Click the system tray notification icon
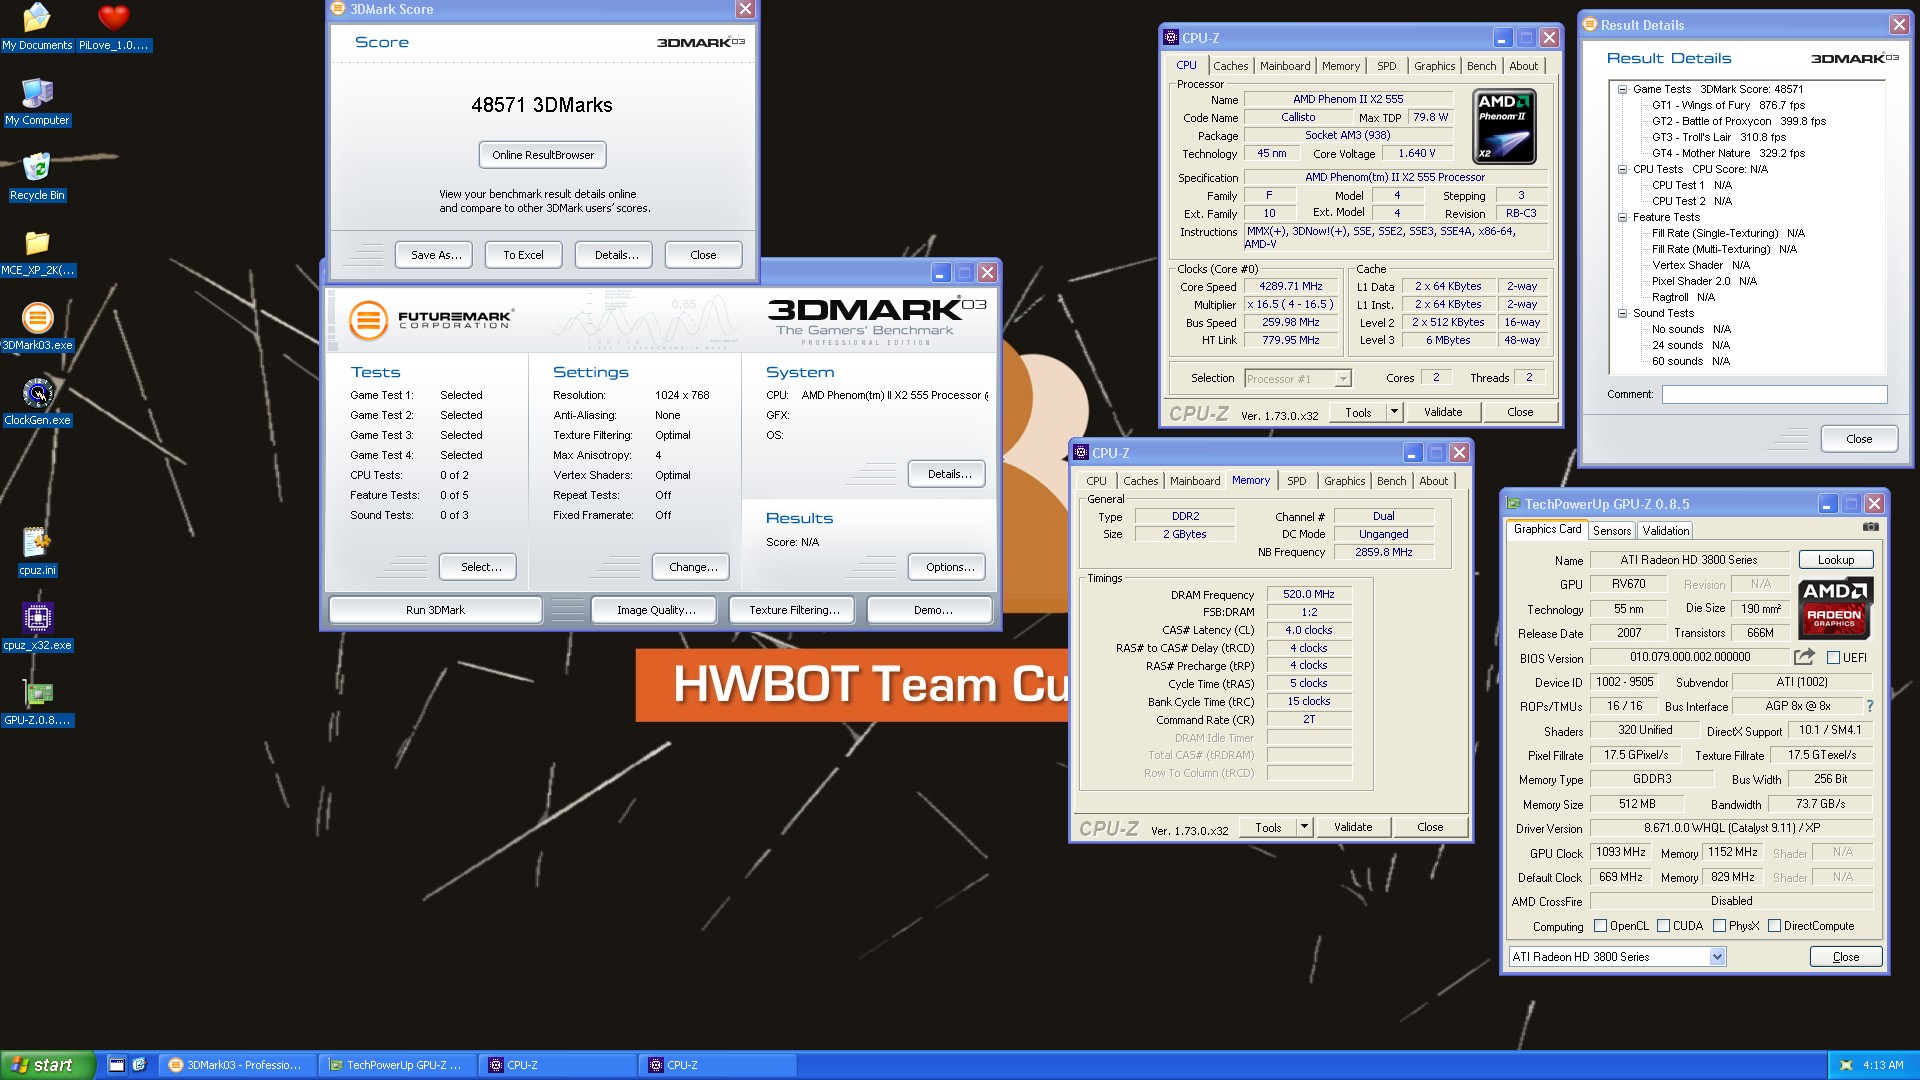Screen dimensions: 1920x1080 click(x=1846, y=1066)
